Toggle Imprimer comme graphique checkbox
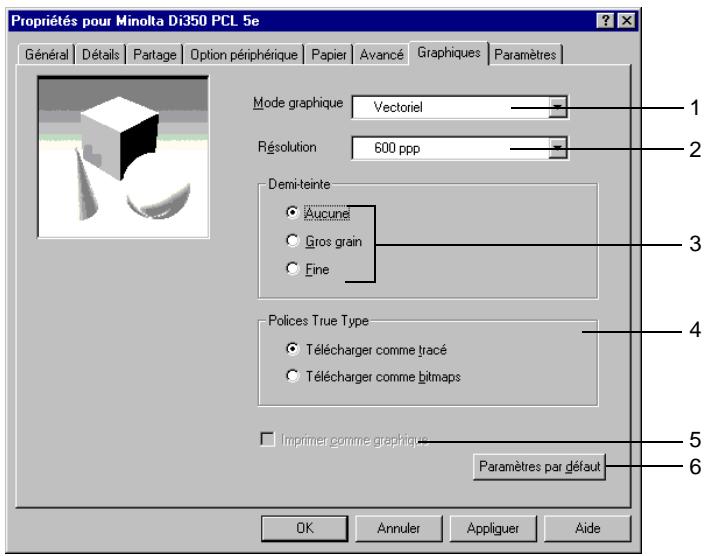This screenshot has width=706, height=556. pos(267,439)
